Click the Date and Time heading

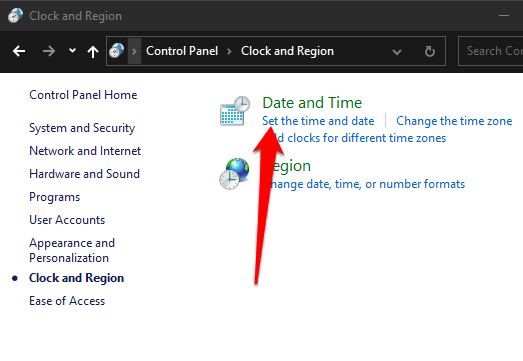click(x=312, y=102)
